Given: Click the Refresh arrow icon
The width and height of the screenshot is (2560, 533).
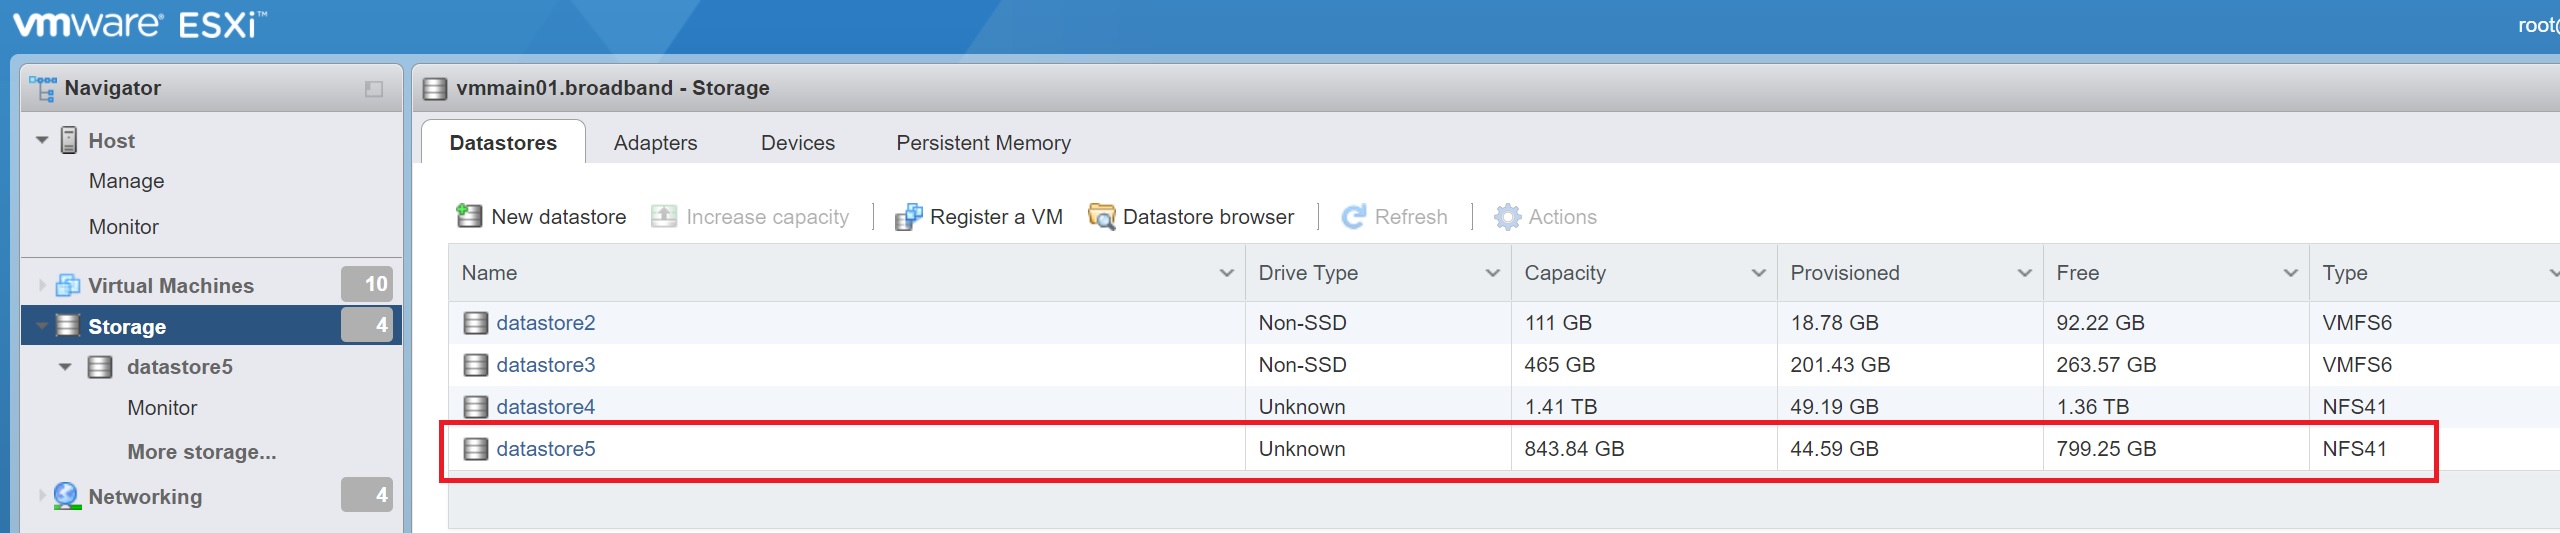Looking at the screenshot, I should 1353,217.
